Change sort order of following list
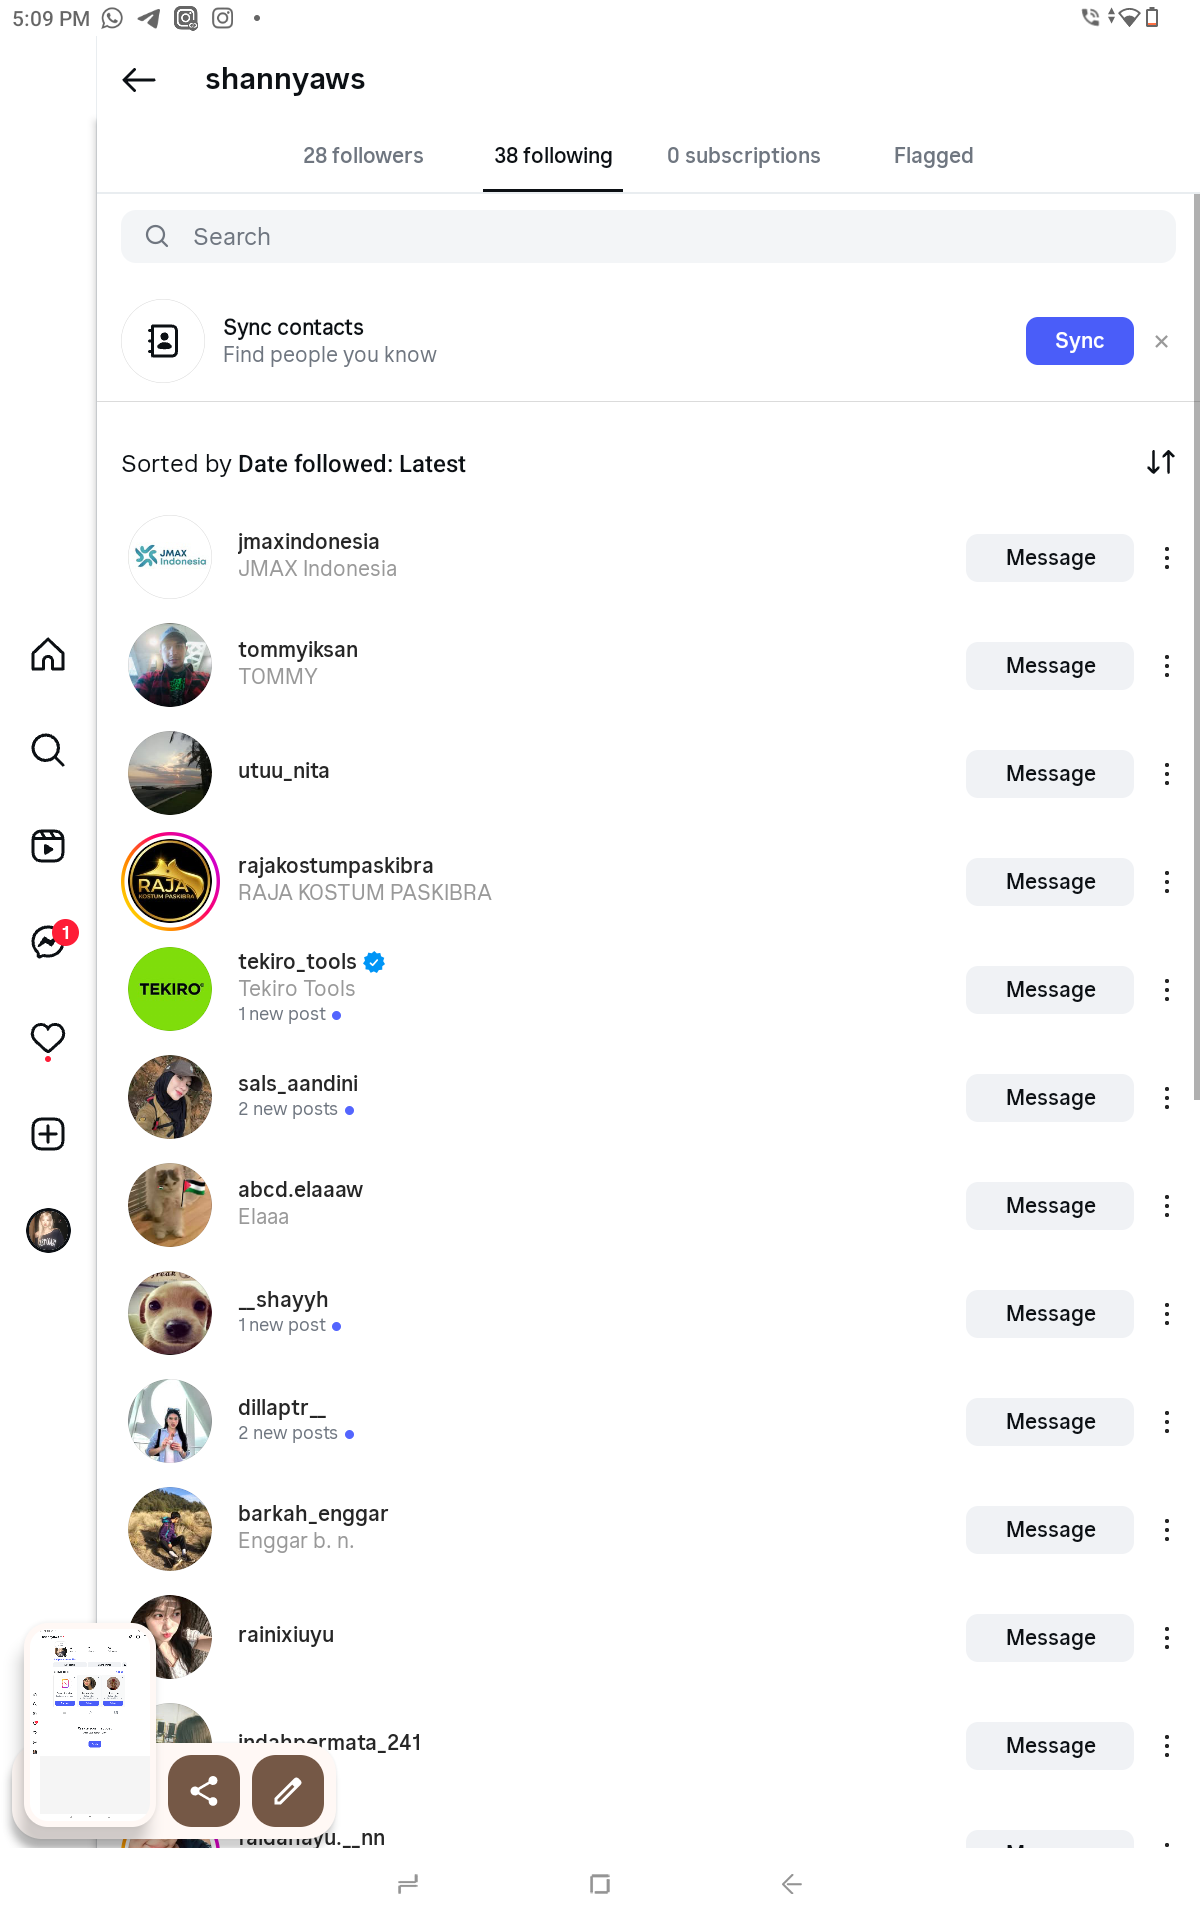This screenshot has height=1920, width=1200. point(1160,462)
